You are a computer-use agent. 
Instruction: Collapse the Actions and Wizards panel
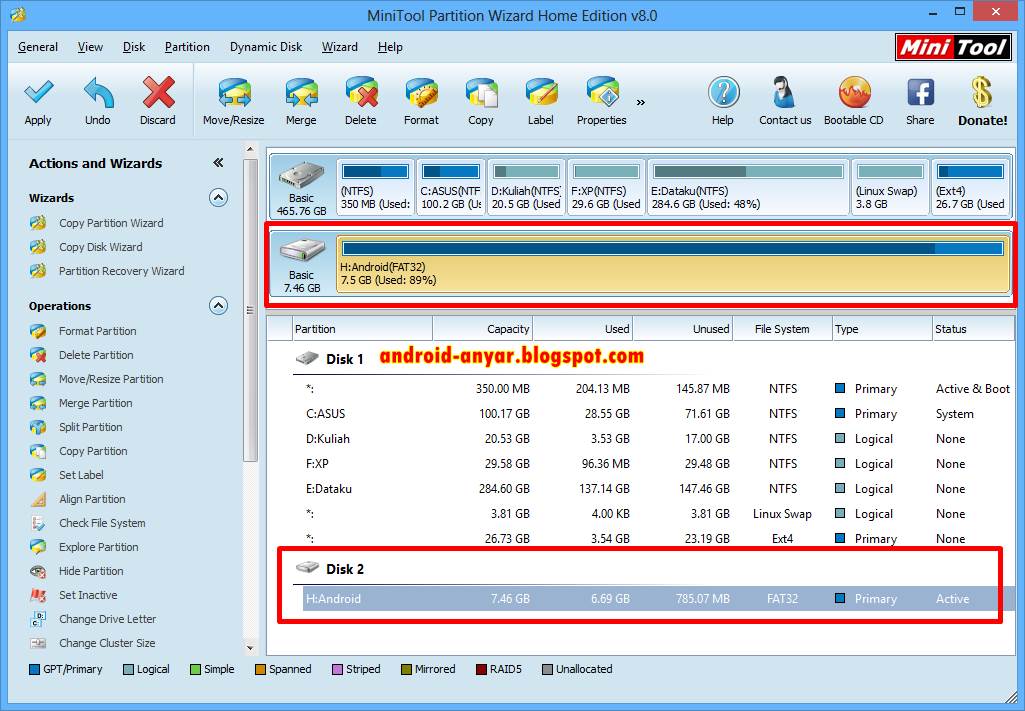(x=218, y=163)
